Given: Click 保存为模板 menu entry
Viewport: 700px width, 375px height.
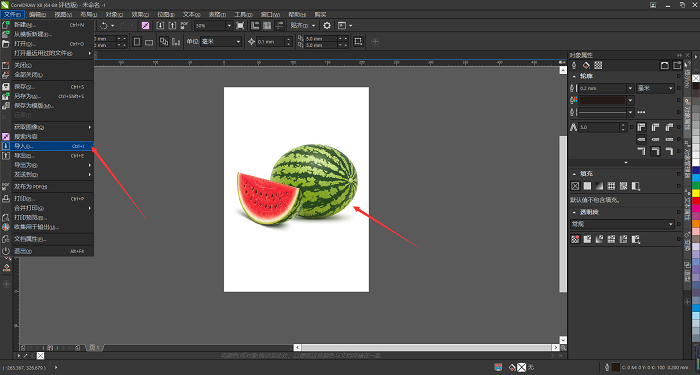Looking at the screenshot, I should (x=47, y=106).
